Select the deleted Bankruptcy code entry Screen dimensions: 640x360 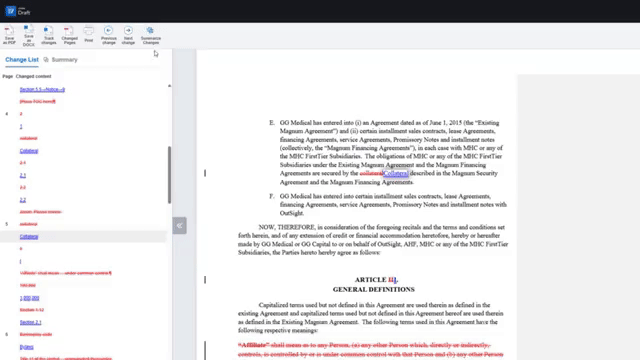(36, 334)
